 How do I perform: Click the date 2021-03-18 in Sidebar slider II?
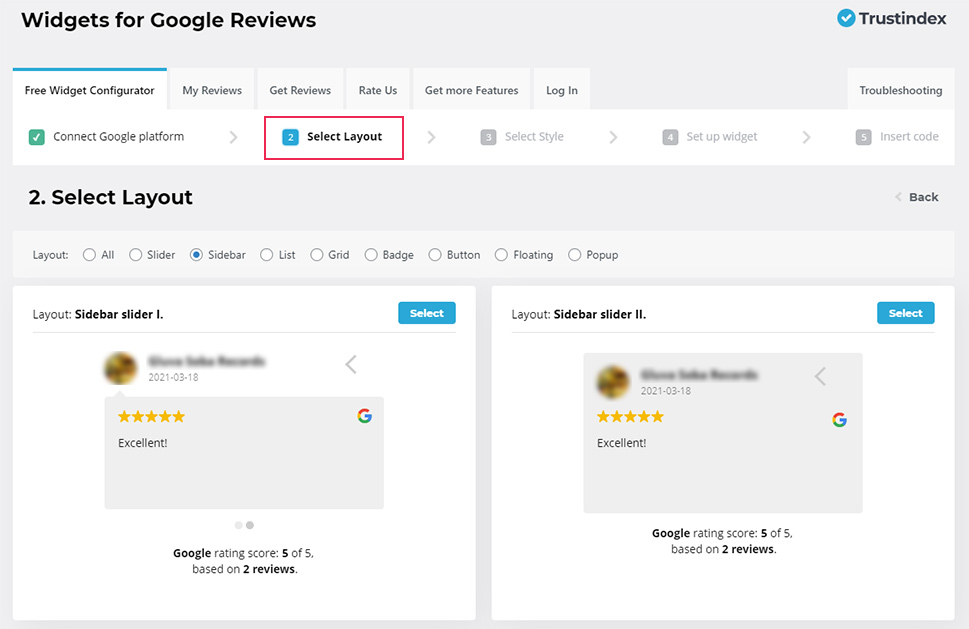(x=666, y=391)
